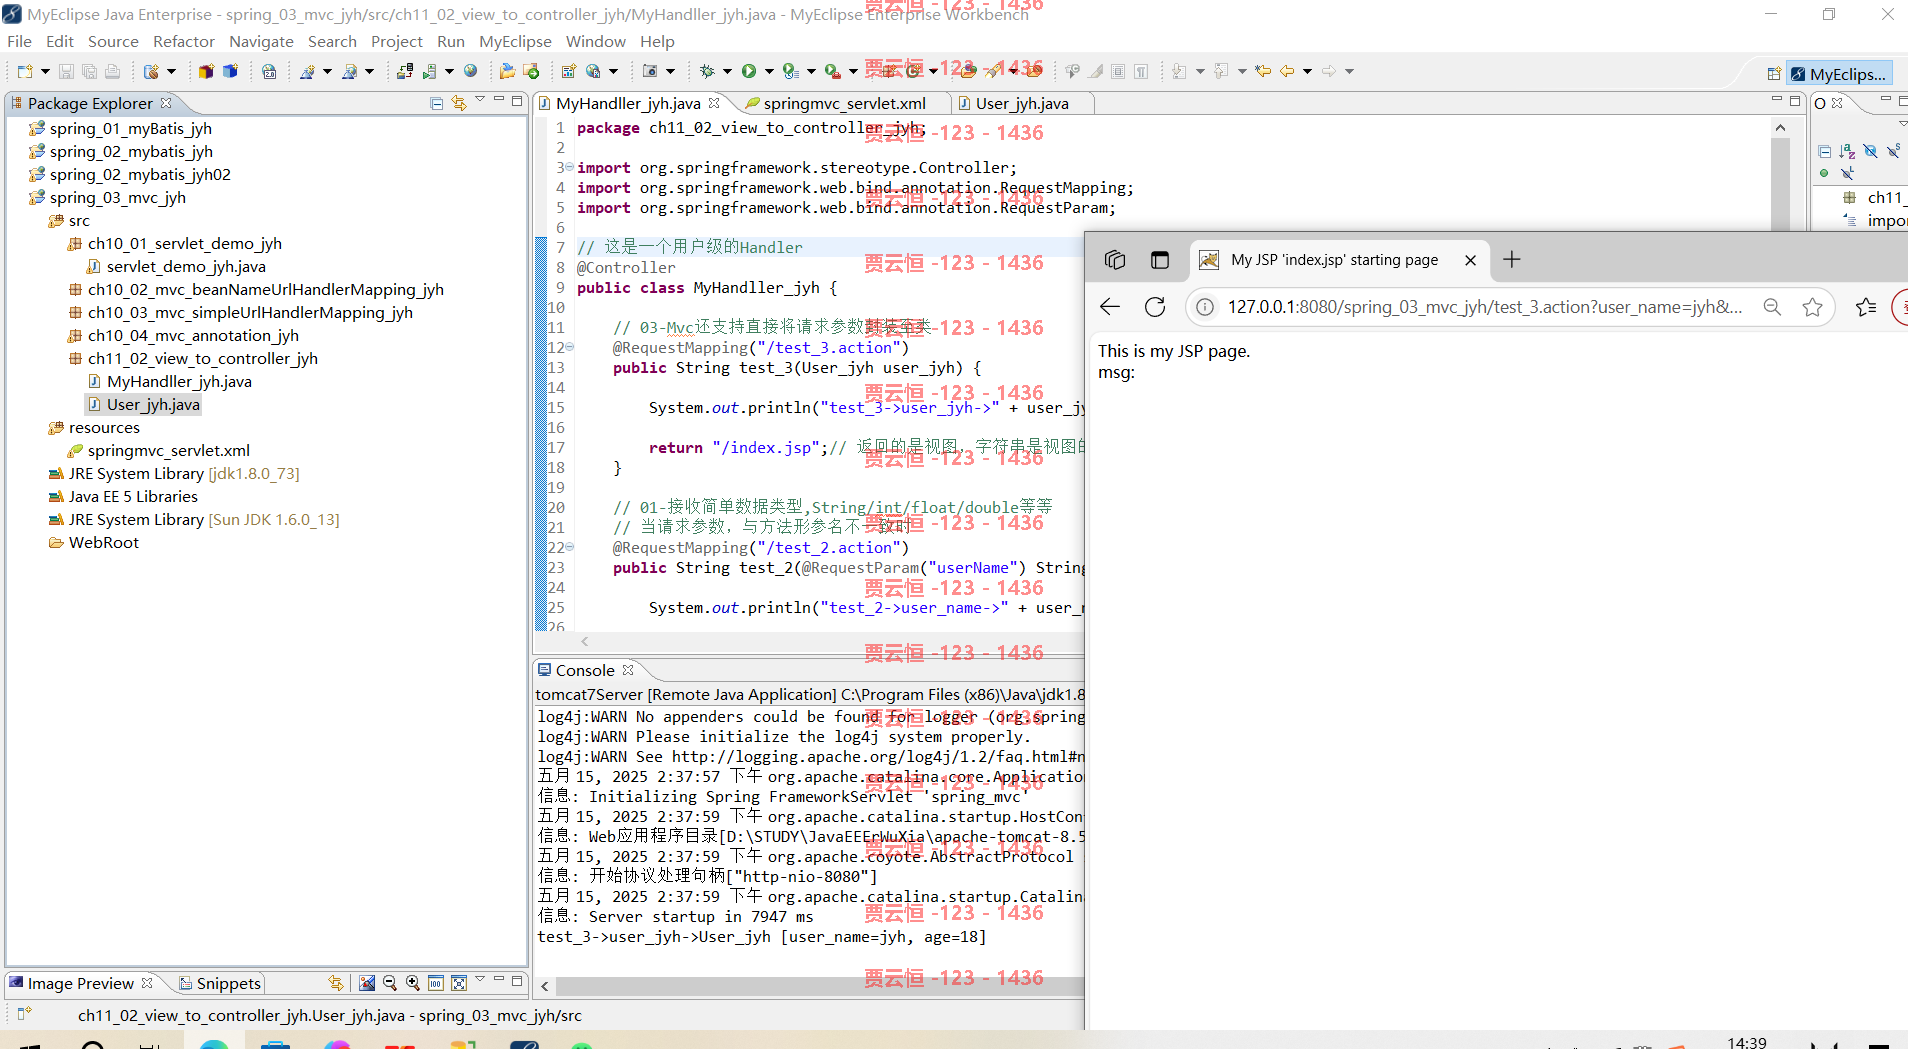Toggle Hide Static Members in Outline panel
1908x1049 pixels.
tap(1893, 151)
